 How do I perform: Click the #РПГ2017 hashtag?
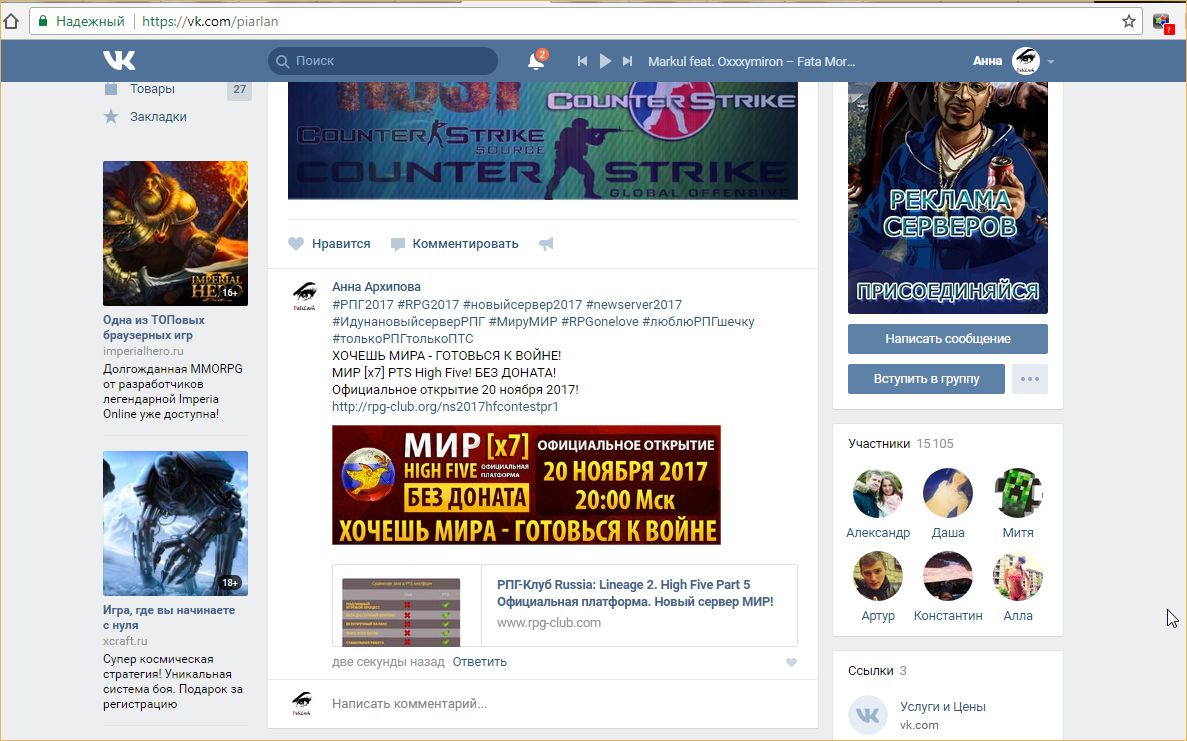(363, 304)
